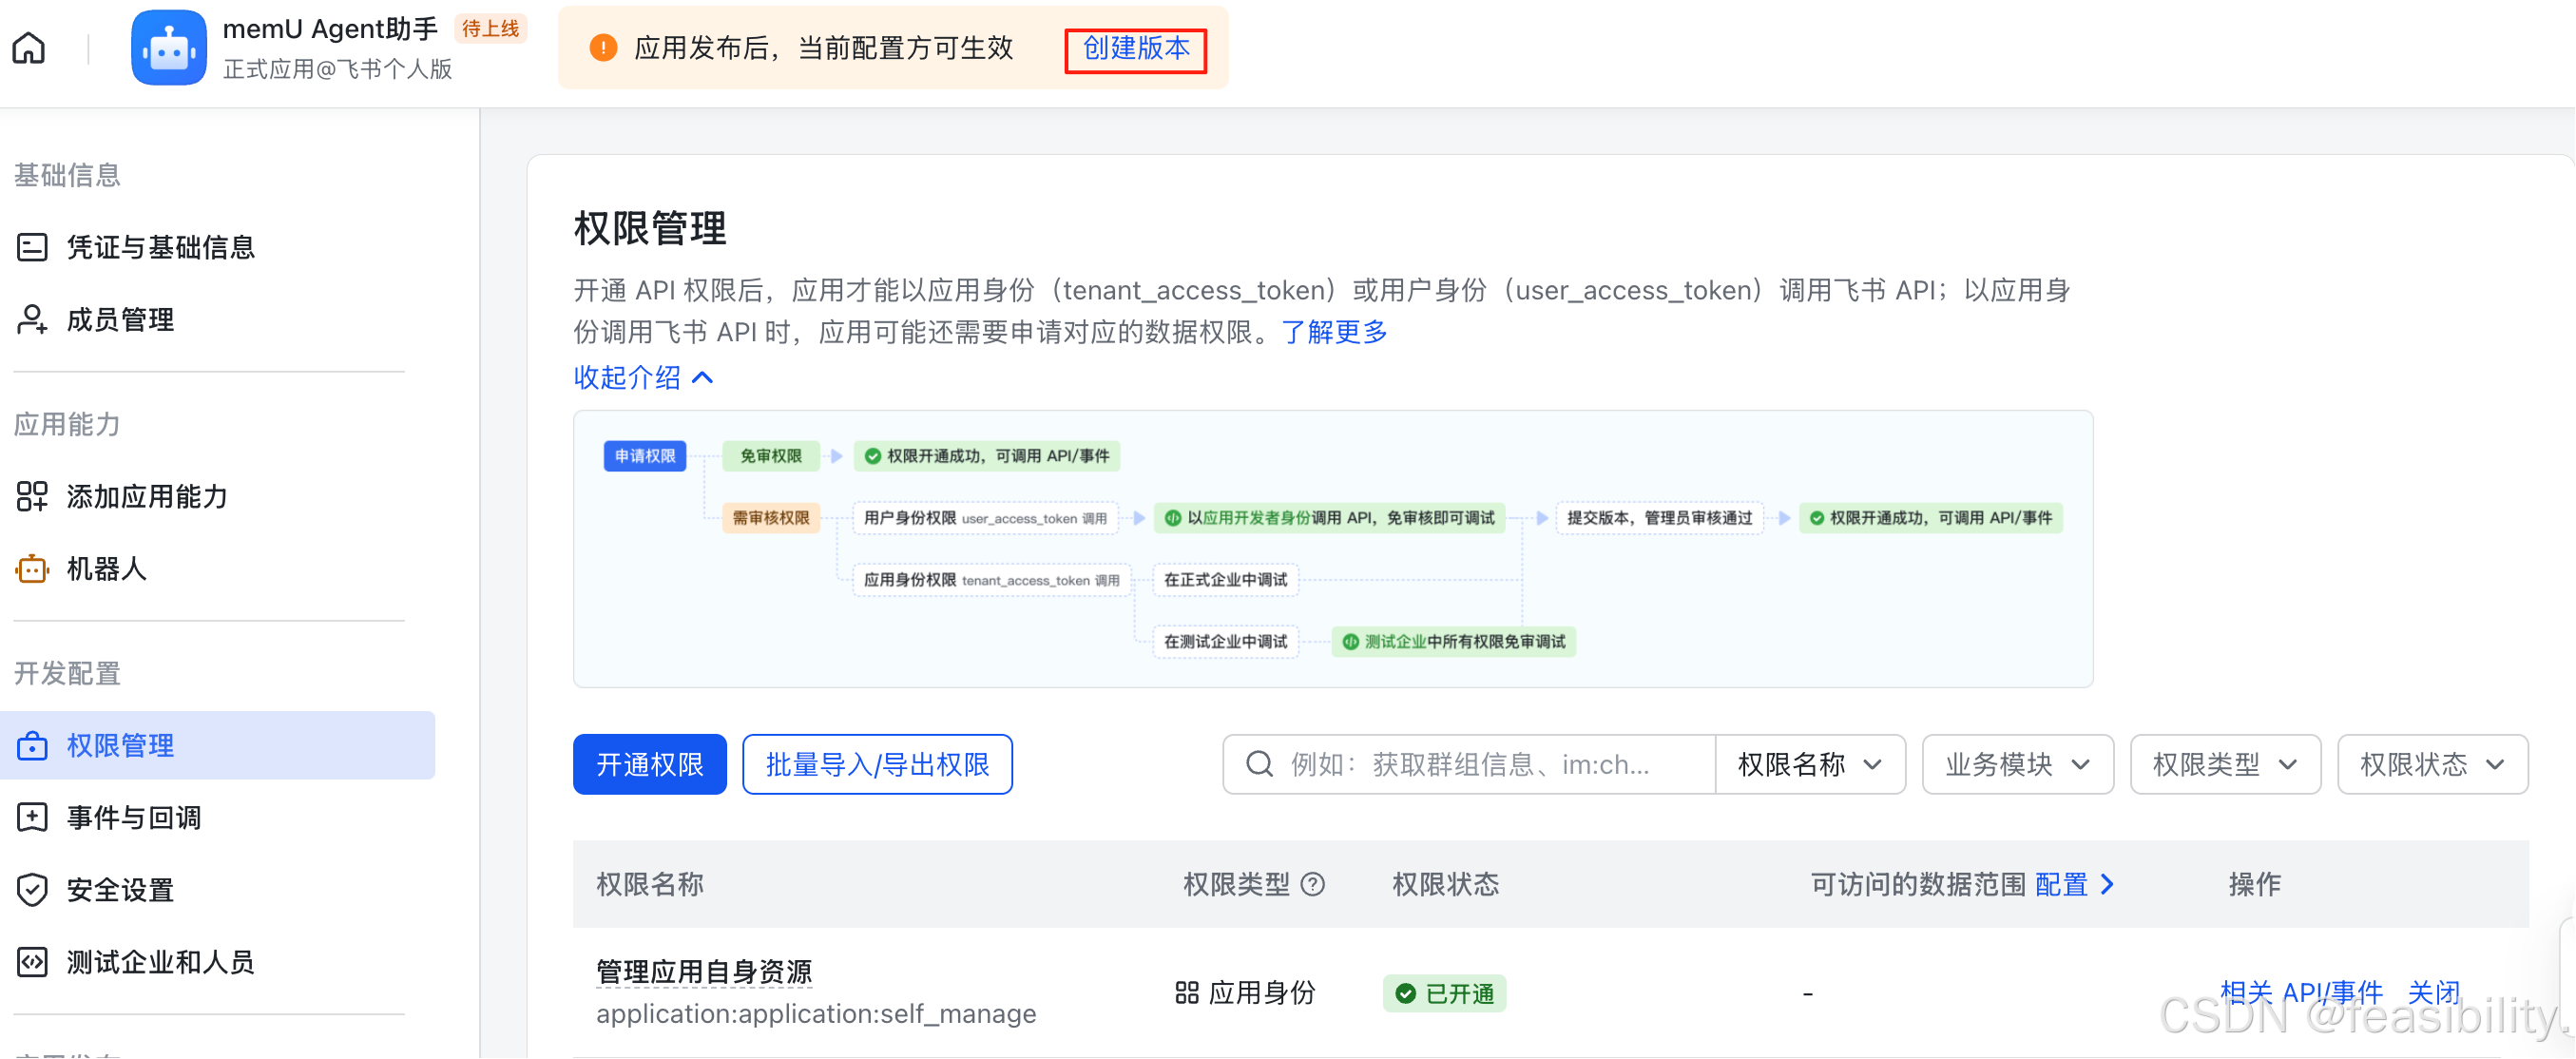Click the blue 开通权限 button
This screenshot has height=1059, width=2576.
tap(649, 765)
